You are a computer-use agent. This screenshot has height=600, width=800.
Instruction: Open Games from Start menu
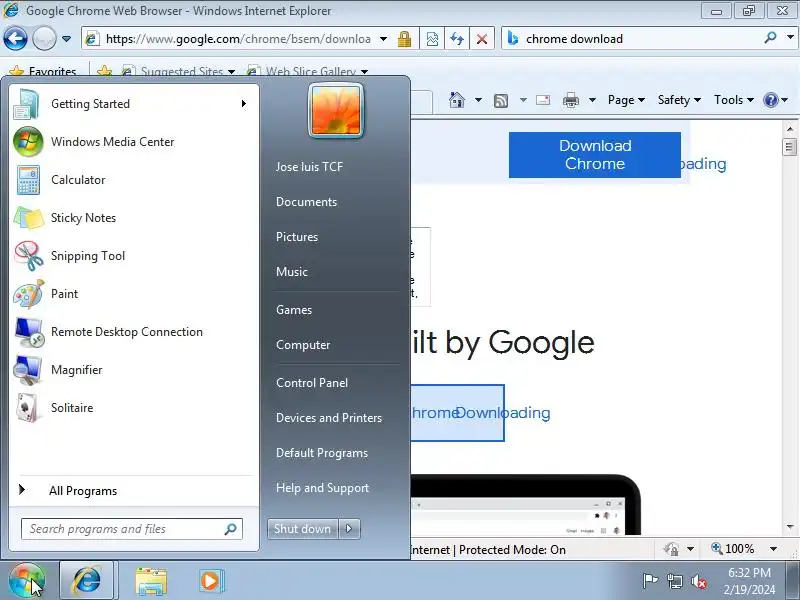294,310
